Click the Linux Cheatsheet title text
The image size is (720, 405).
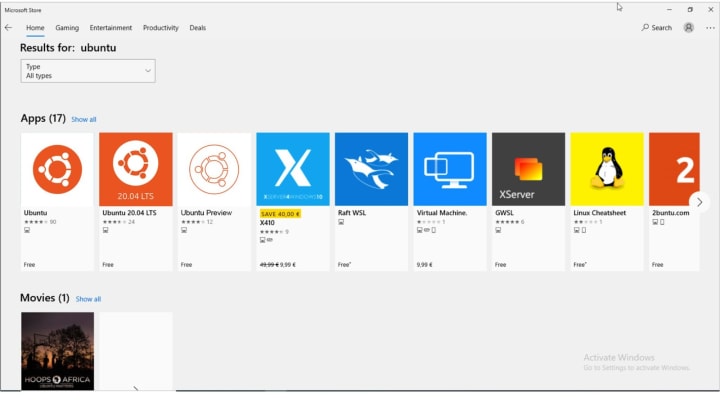pos(600,213)
